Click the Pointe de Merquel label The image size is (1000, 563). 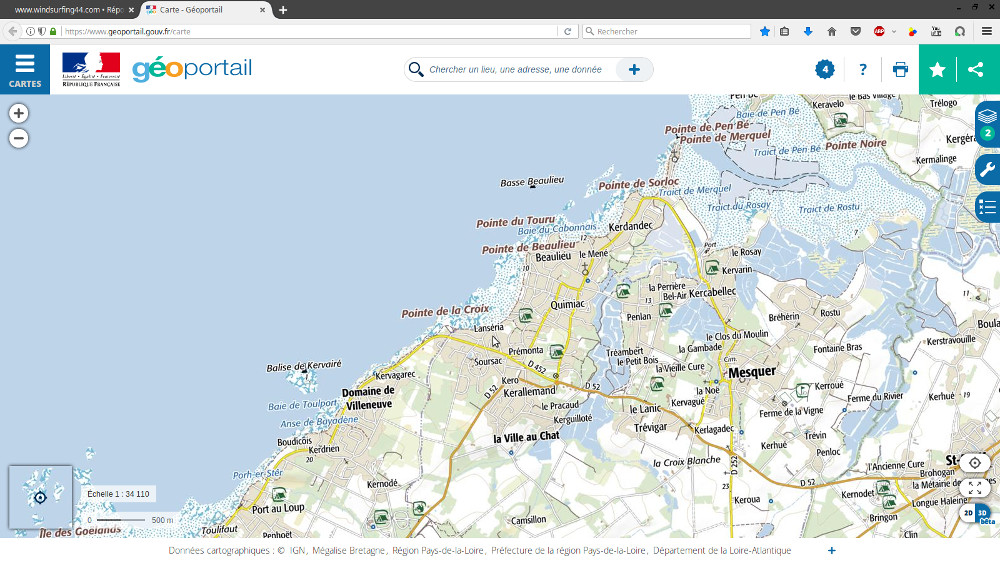click(725, 137)
